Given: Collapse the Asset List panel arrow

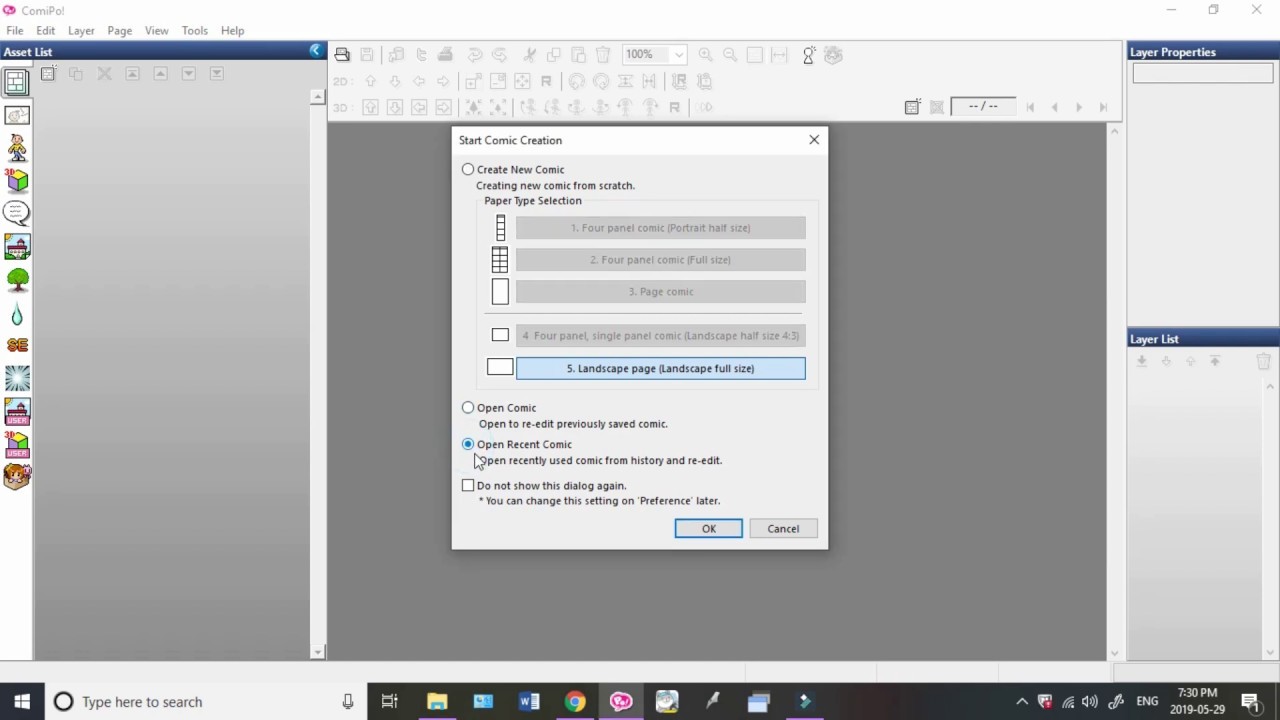Looking at the screenshot, I should pos(316,51).
